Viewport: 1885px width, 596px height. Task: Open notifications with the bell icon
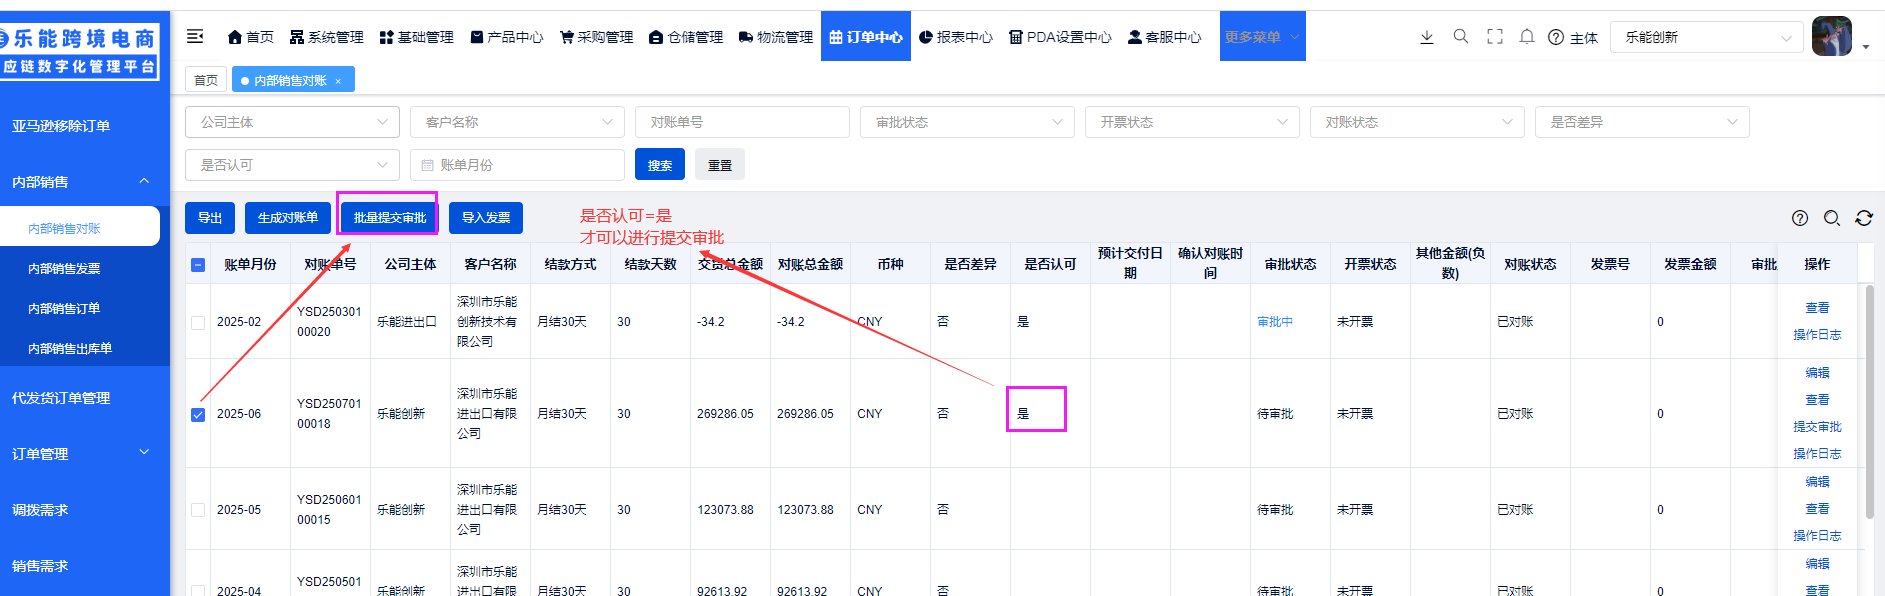tap(1527, 36)
